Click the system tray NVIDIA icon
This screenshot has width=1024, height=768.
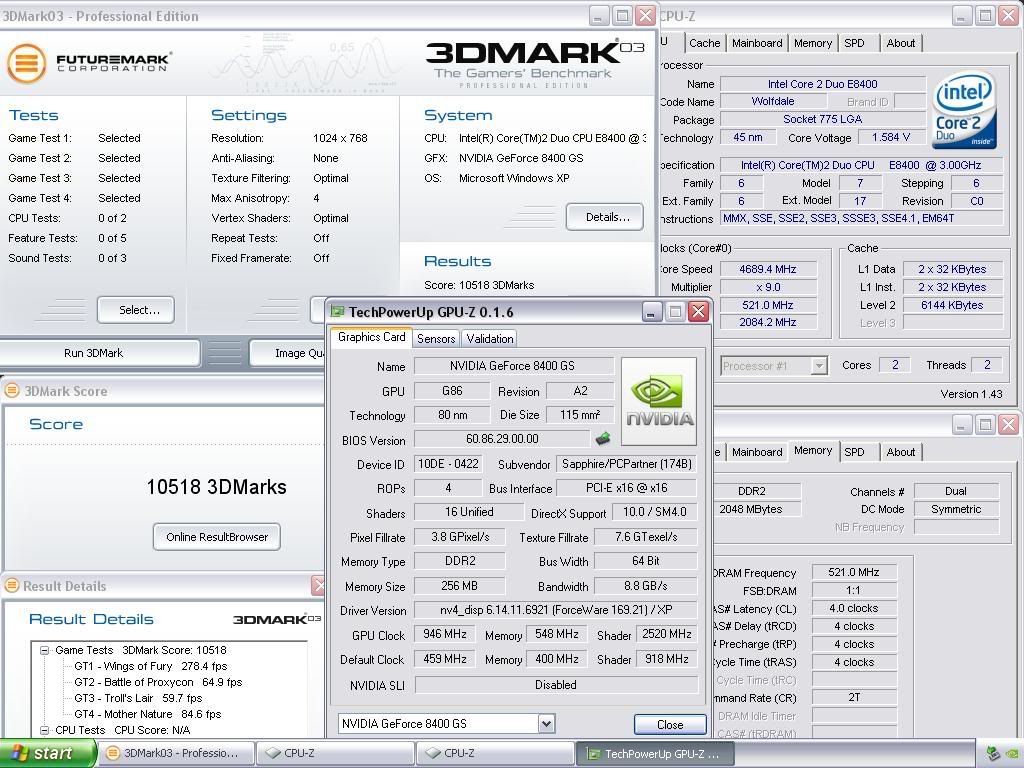[x=1013, y=754]
